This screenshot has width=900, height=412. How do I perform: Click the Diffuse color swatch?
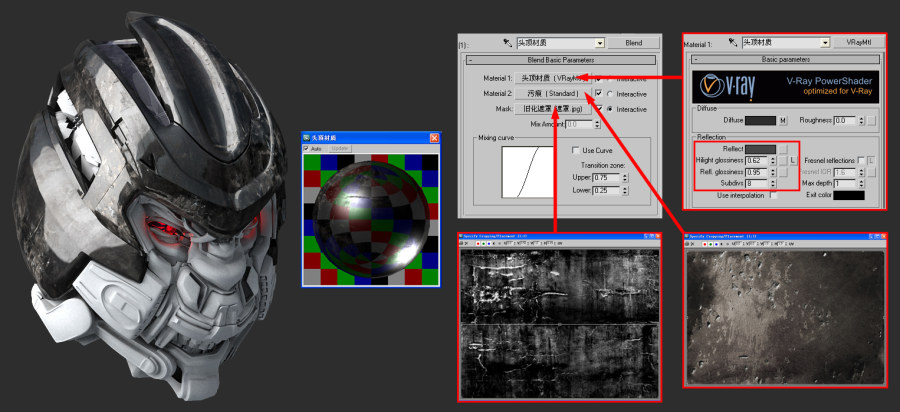(760, 120)
